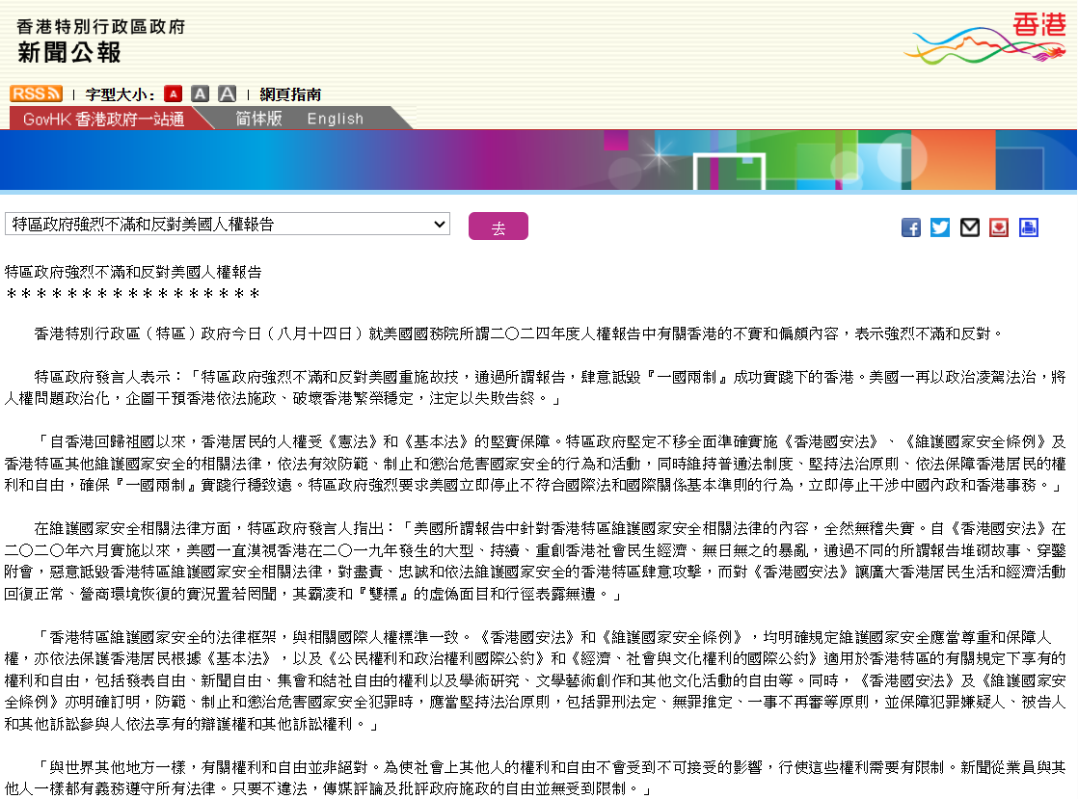Share this page on Twitter

(940, 227)
